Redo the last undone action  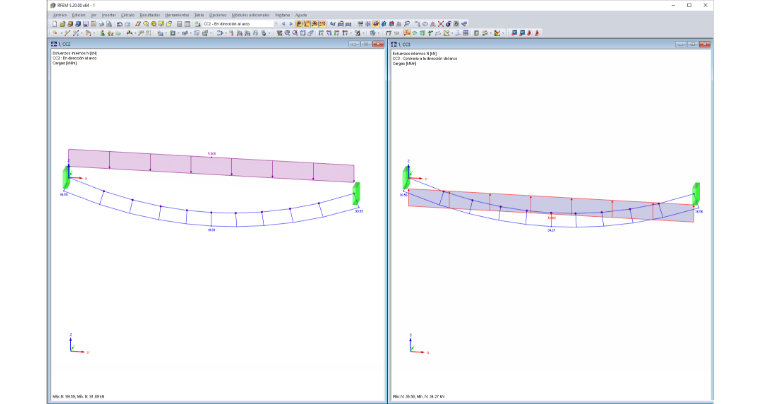pyautogui.click(x=127, y=24)
